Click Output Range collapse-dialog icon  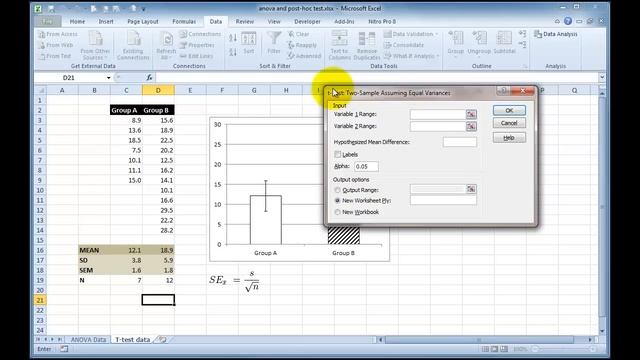(x=471, y=189)
